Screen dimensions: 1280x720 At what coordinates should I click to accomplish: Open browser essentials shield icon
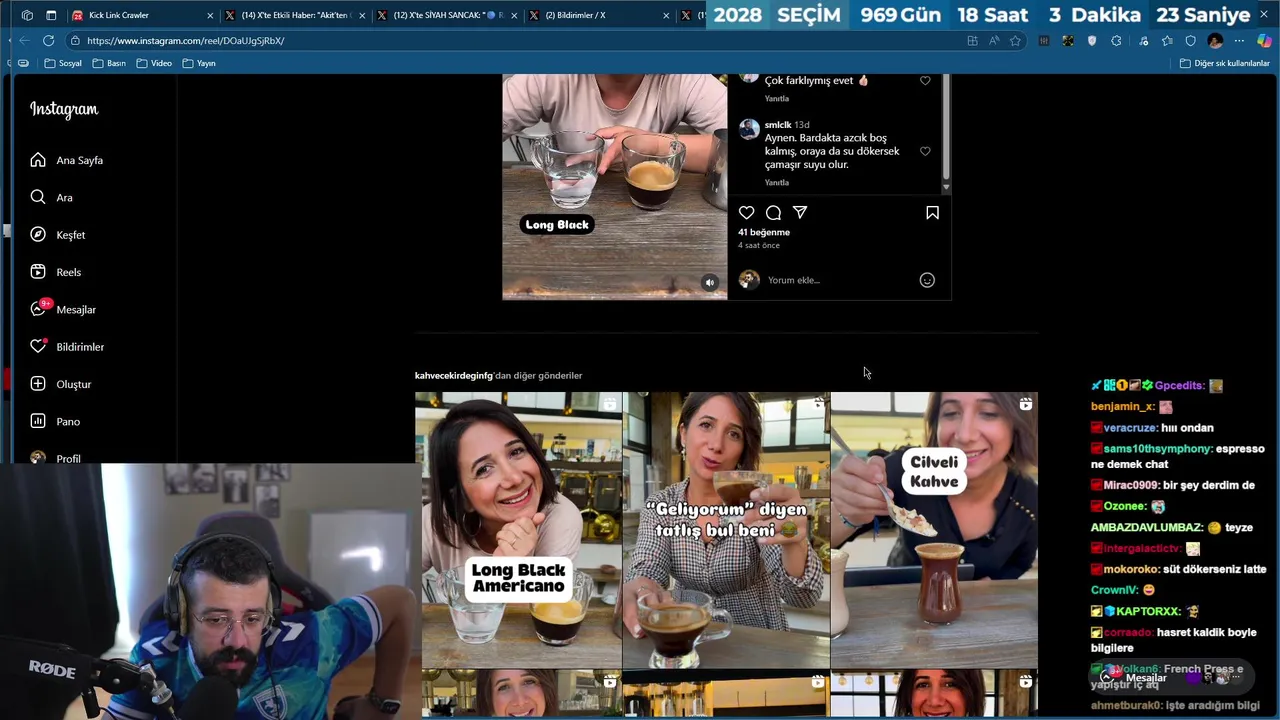(x=1190, y=41)
